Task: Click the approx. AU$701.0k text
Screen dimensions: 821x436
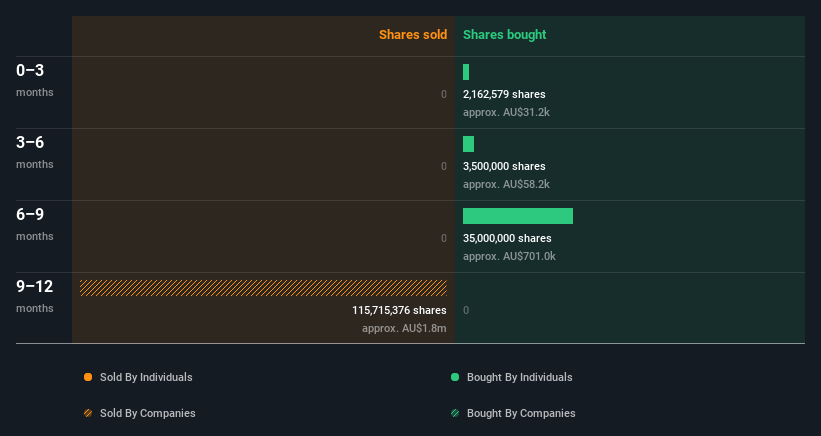Action: pyautogui.click(x=509, y=256)
